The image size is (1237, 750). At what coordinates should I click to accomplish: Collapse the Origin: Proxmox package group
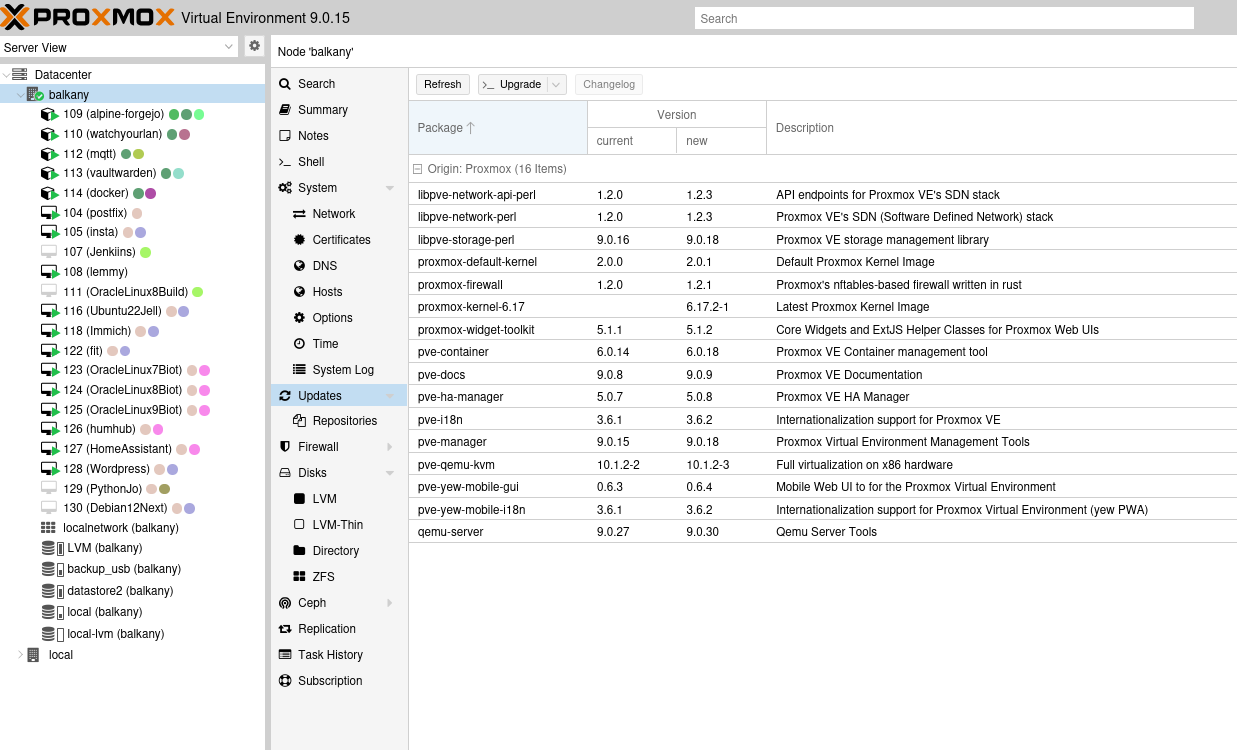point(418,169)
